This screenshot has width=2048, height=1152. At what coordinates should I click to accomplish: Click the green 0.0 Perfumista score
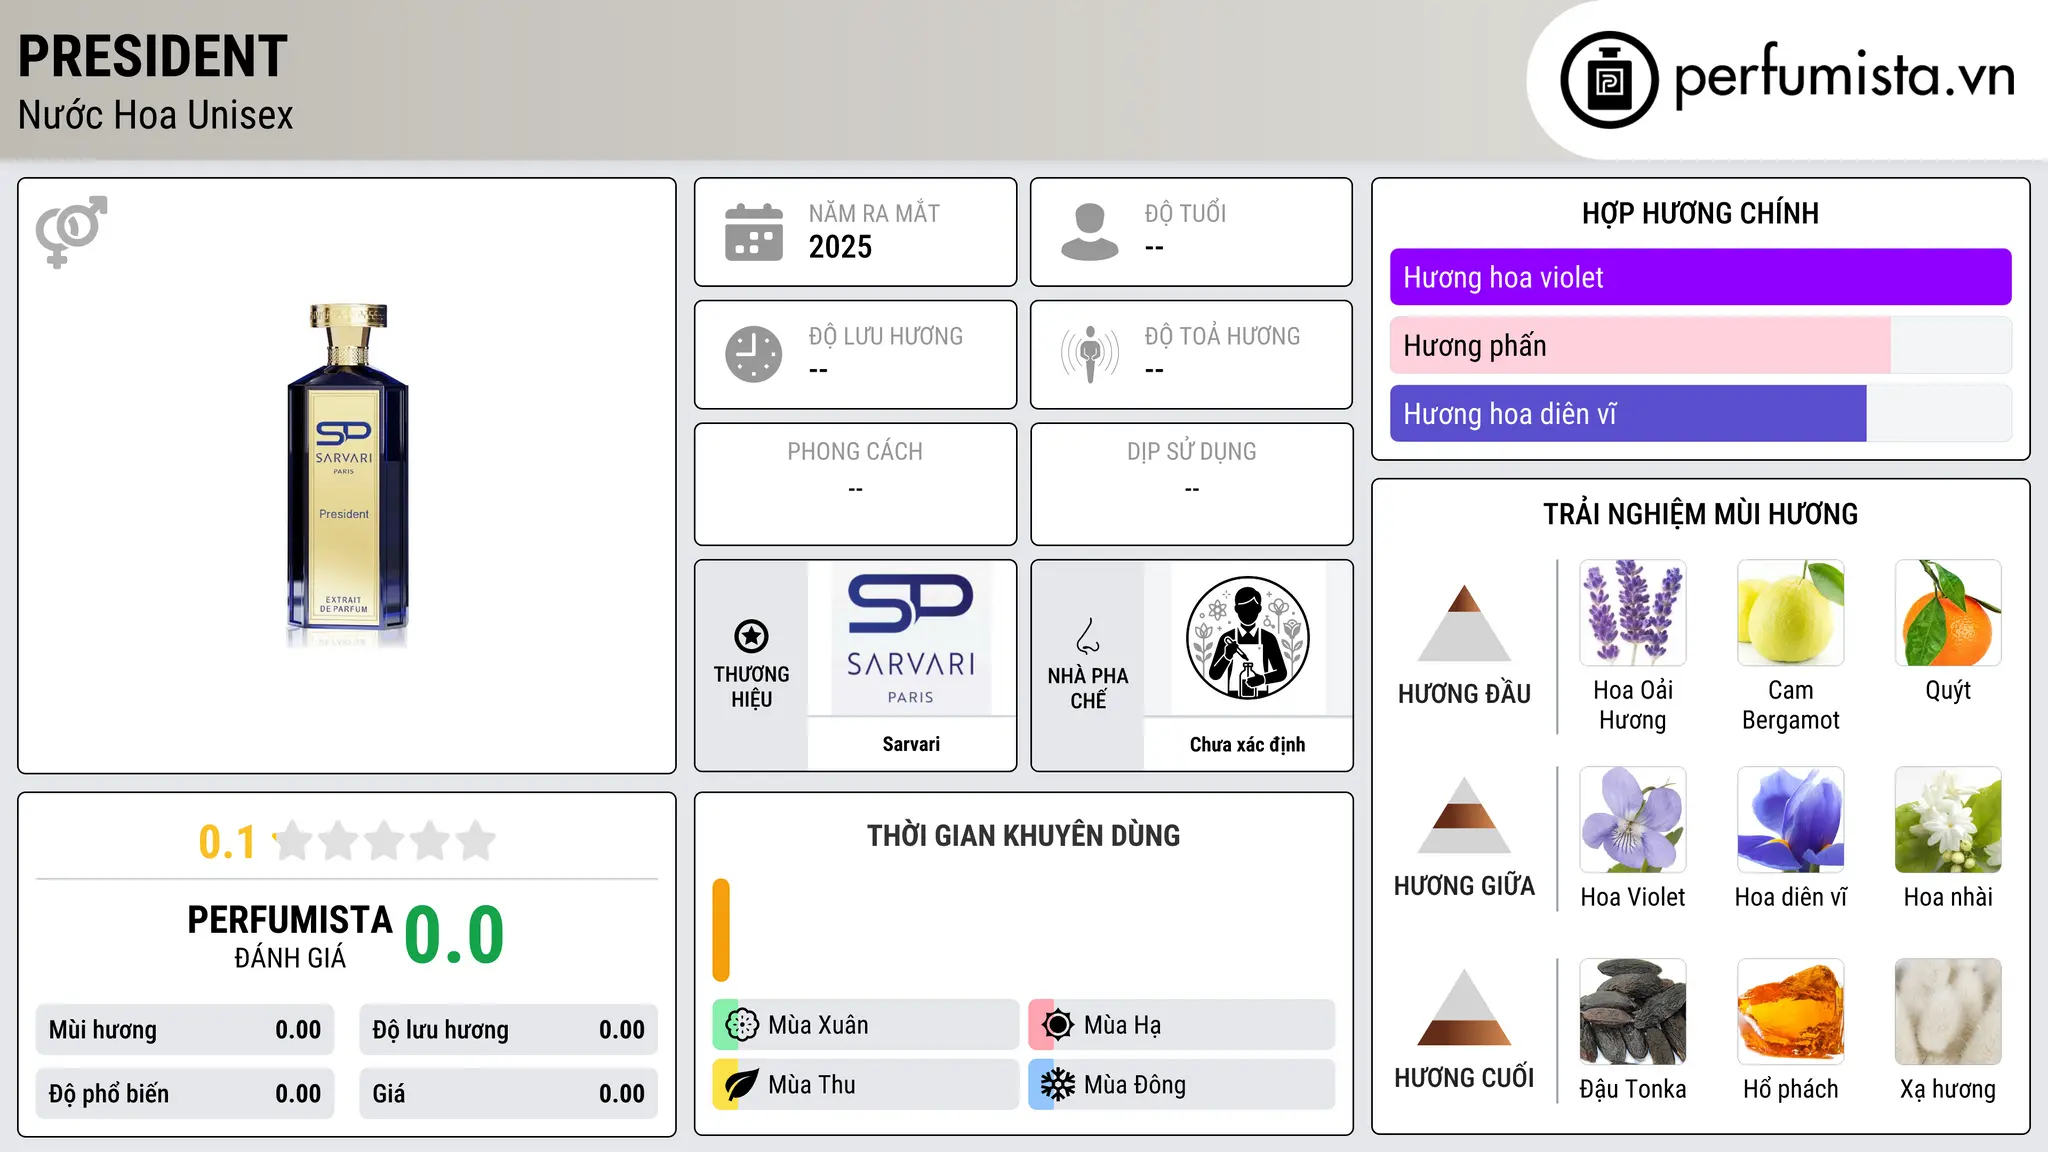tap(454, 935)
